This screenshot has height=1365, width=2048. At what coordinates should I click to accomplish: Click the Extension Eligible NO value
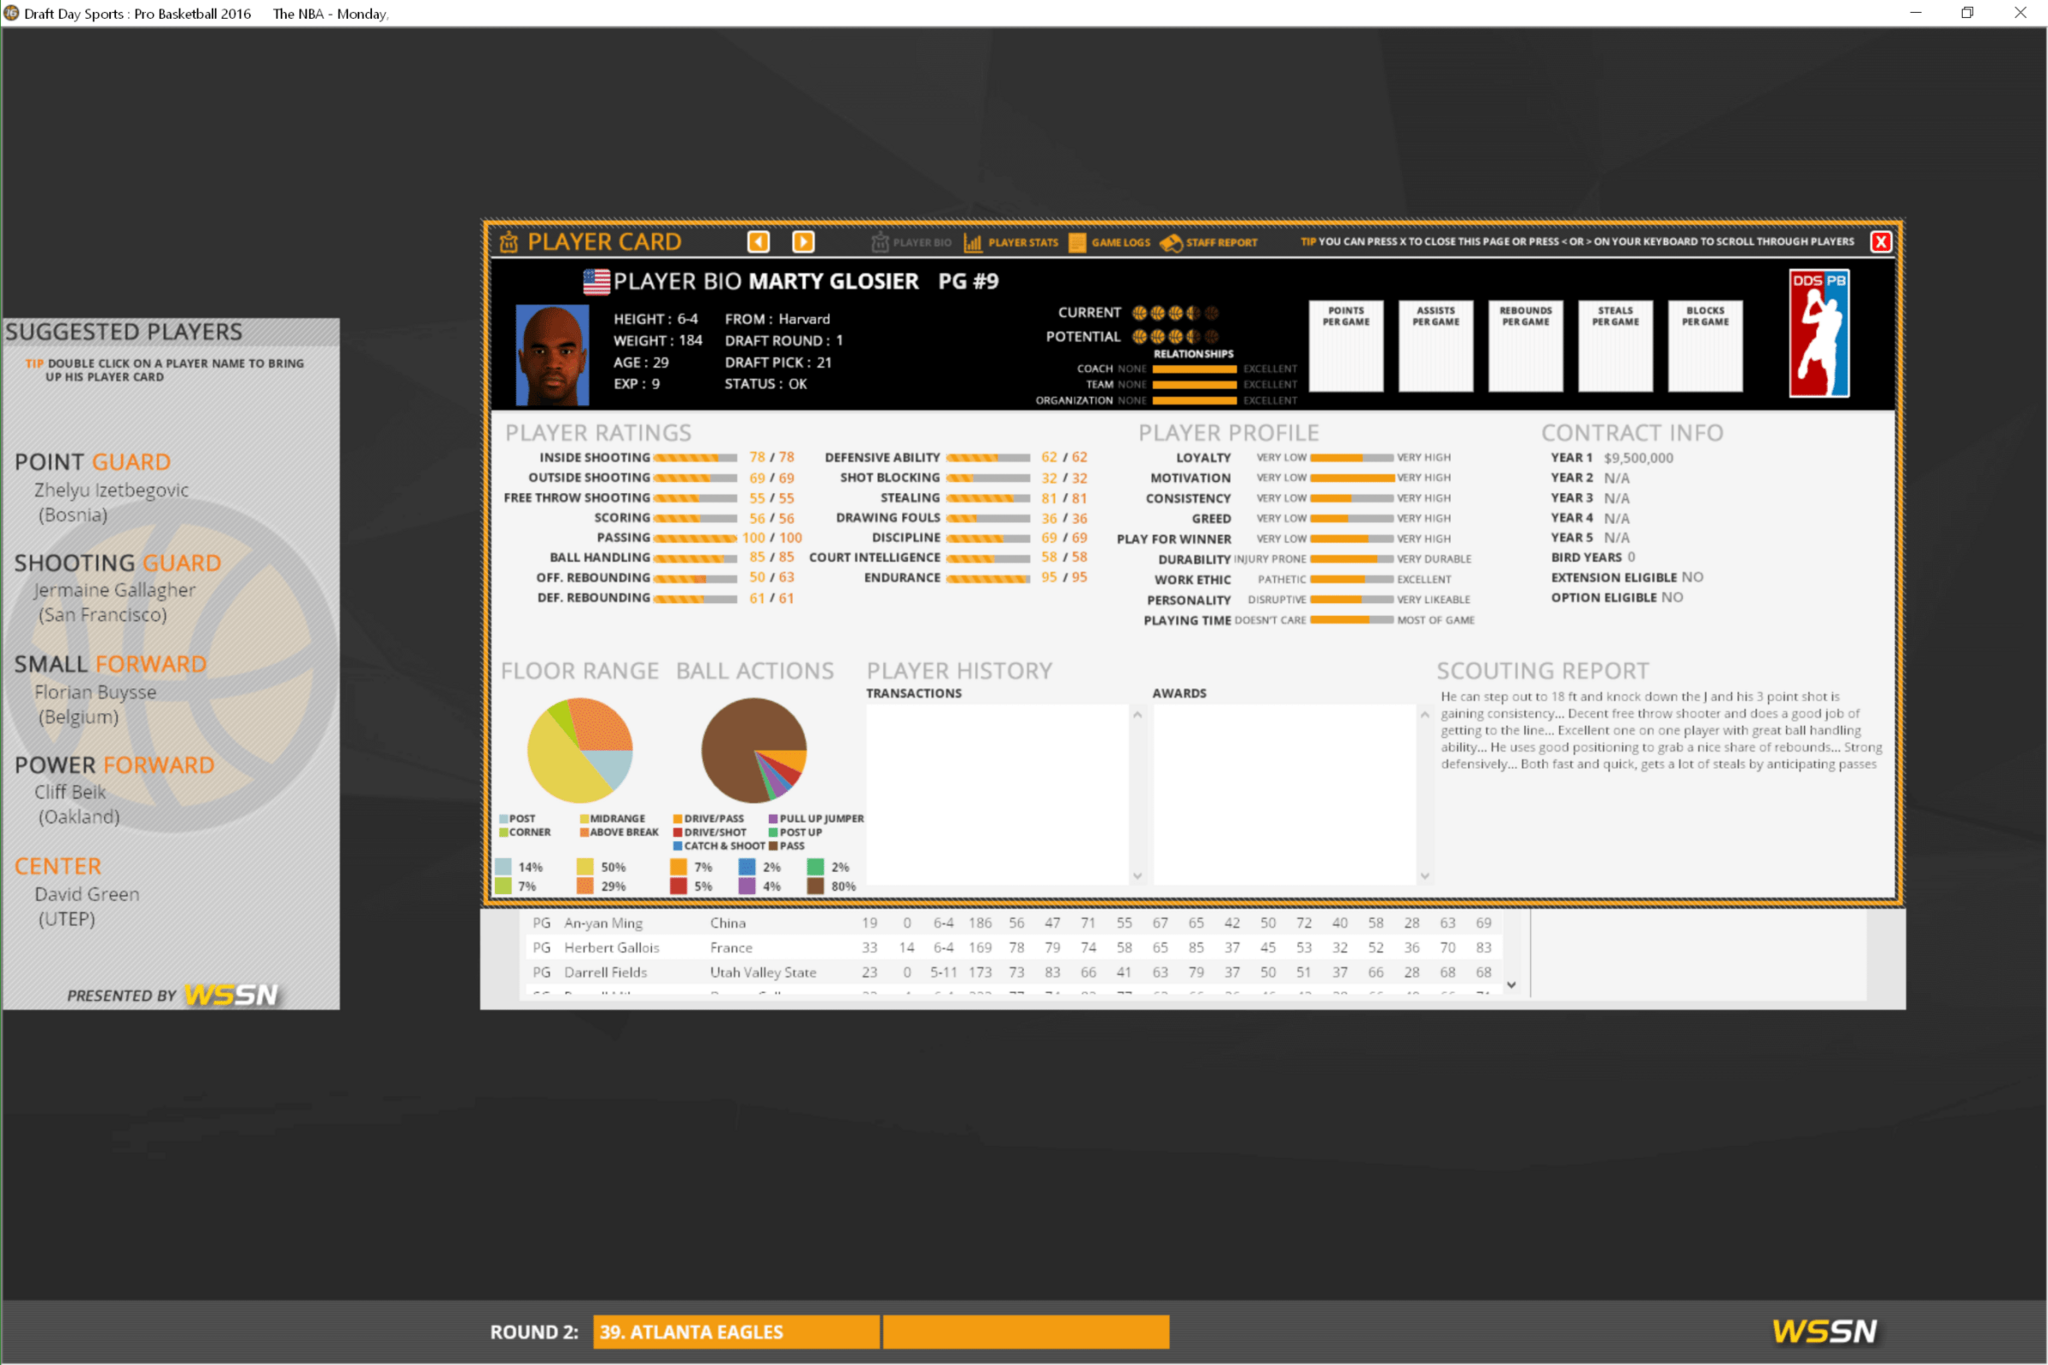[1692, 577]
